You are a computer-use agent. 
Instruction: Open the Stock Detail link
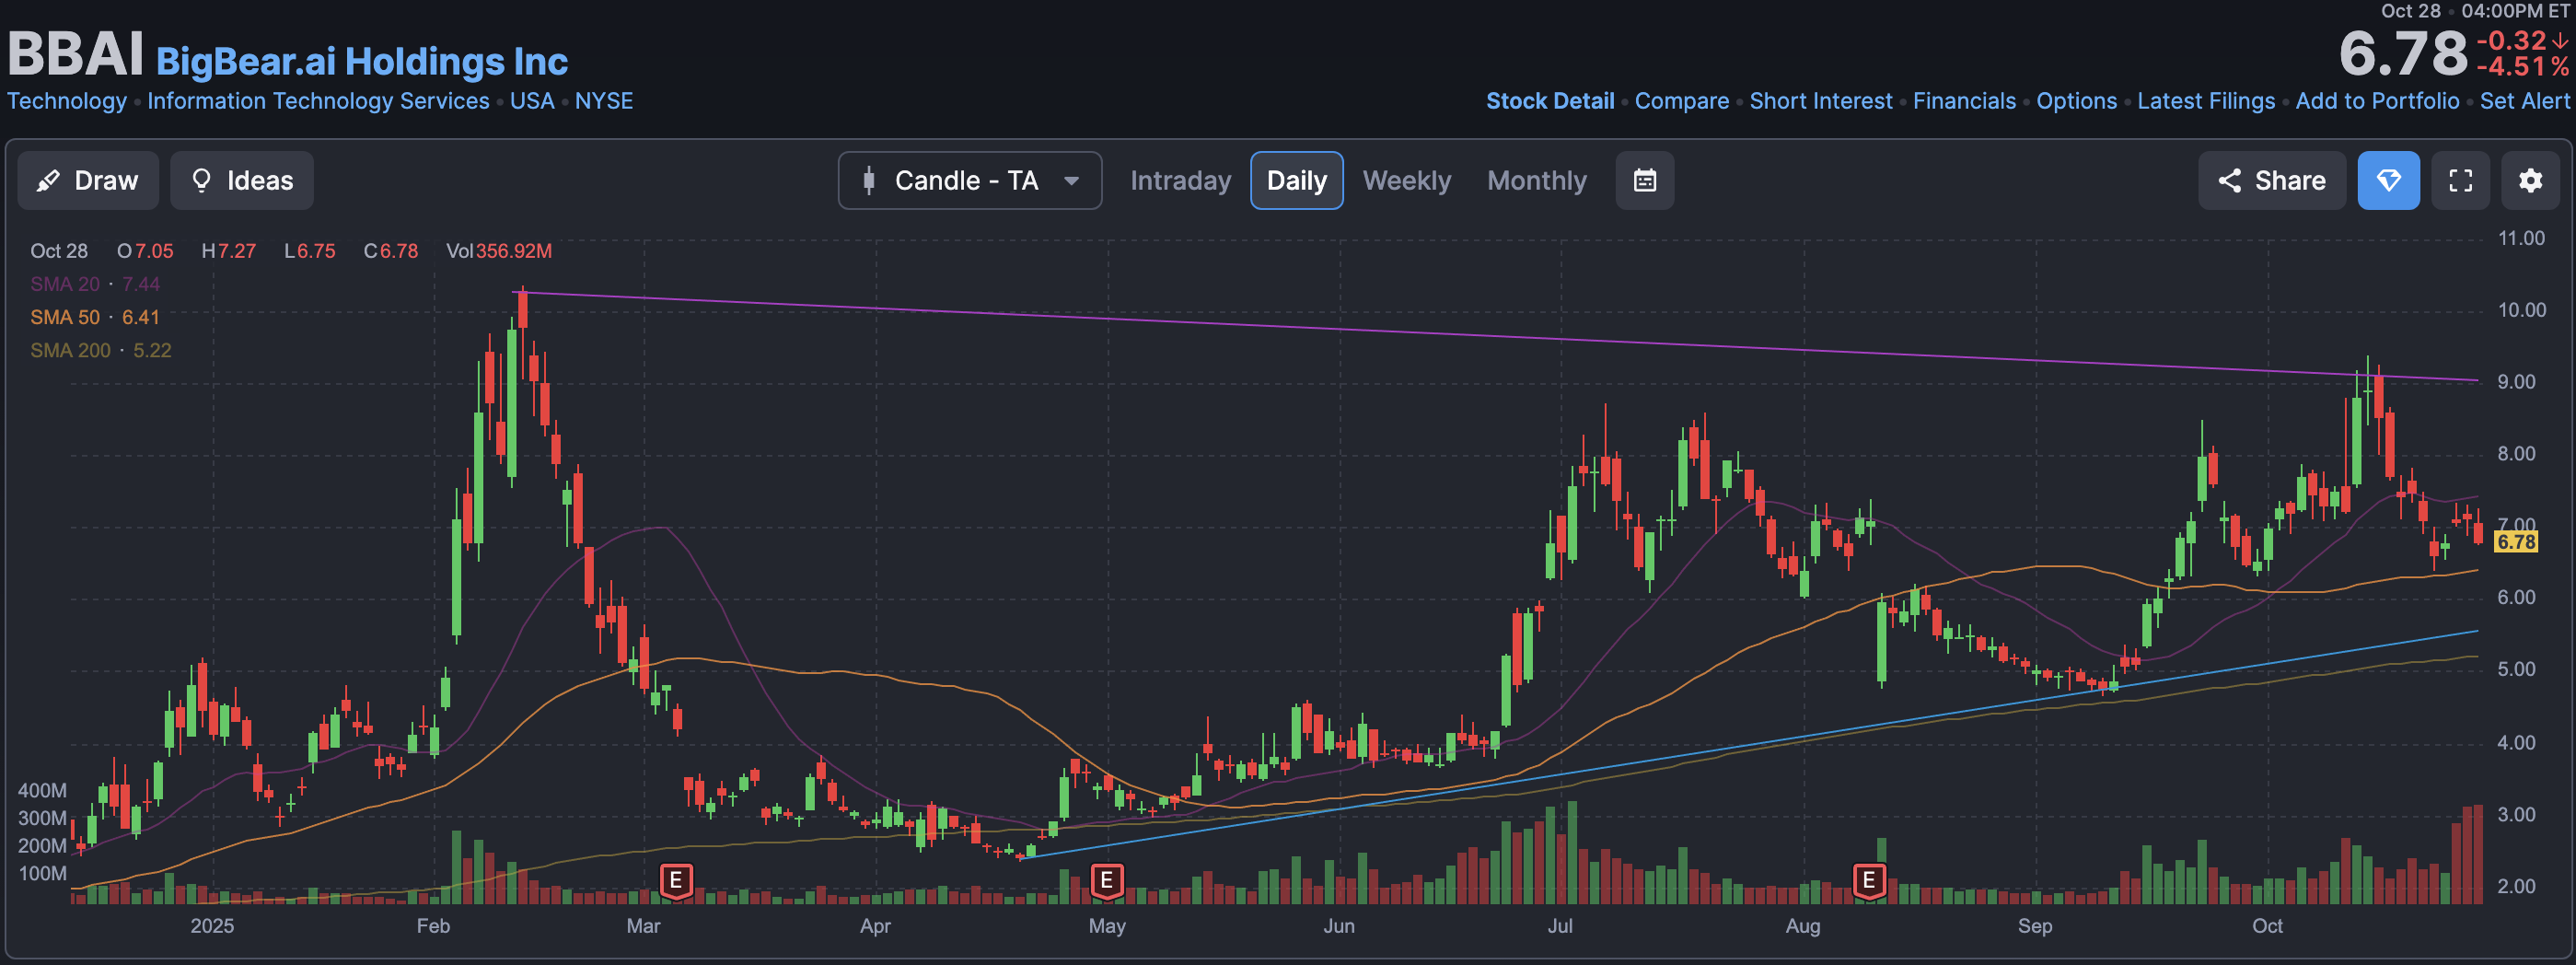point(1550,101)
